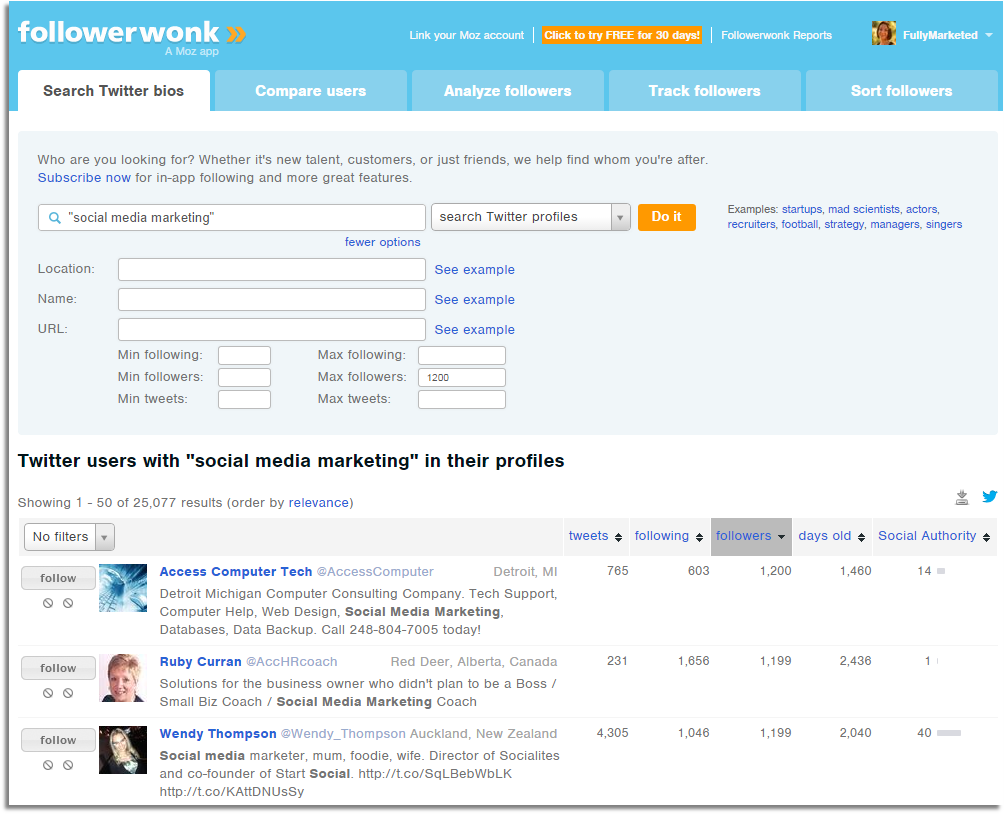The image size is (1004, 814).
Task: Follow Ruby Curran
Action: [x=58, y=668]
